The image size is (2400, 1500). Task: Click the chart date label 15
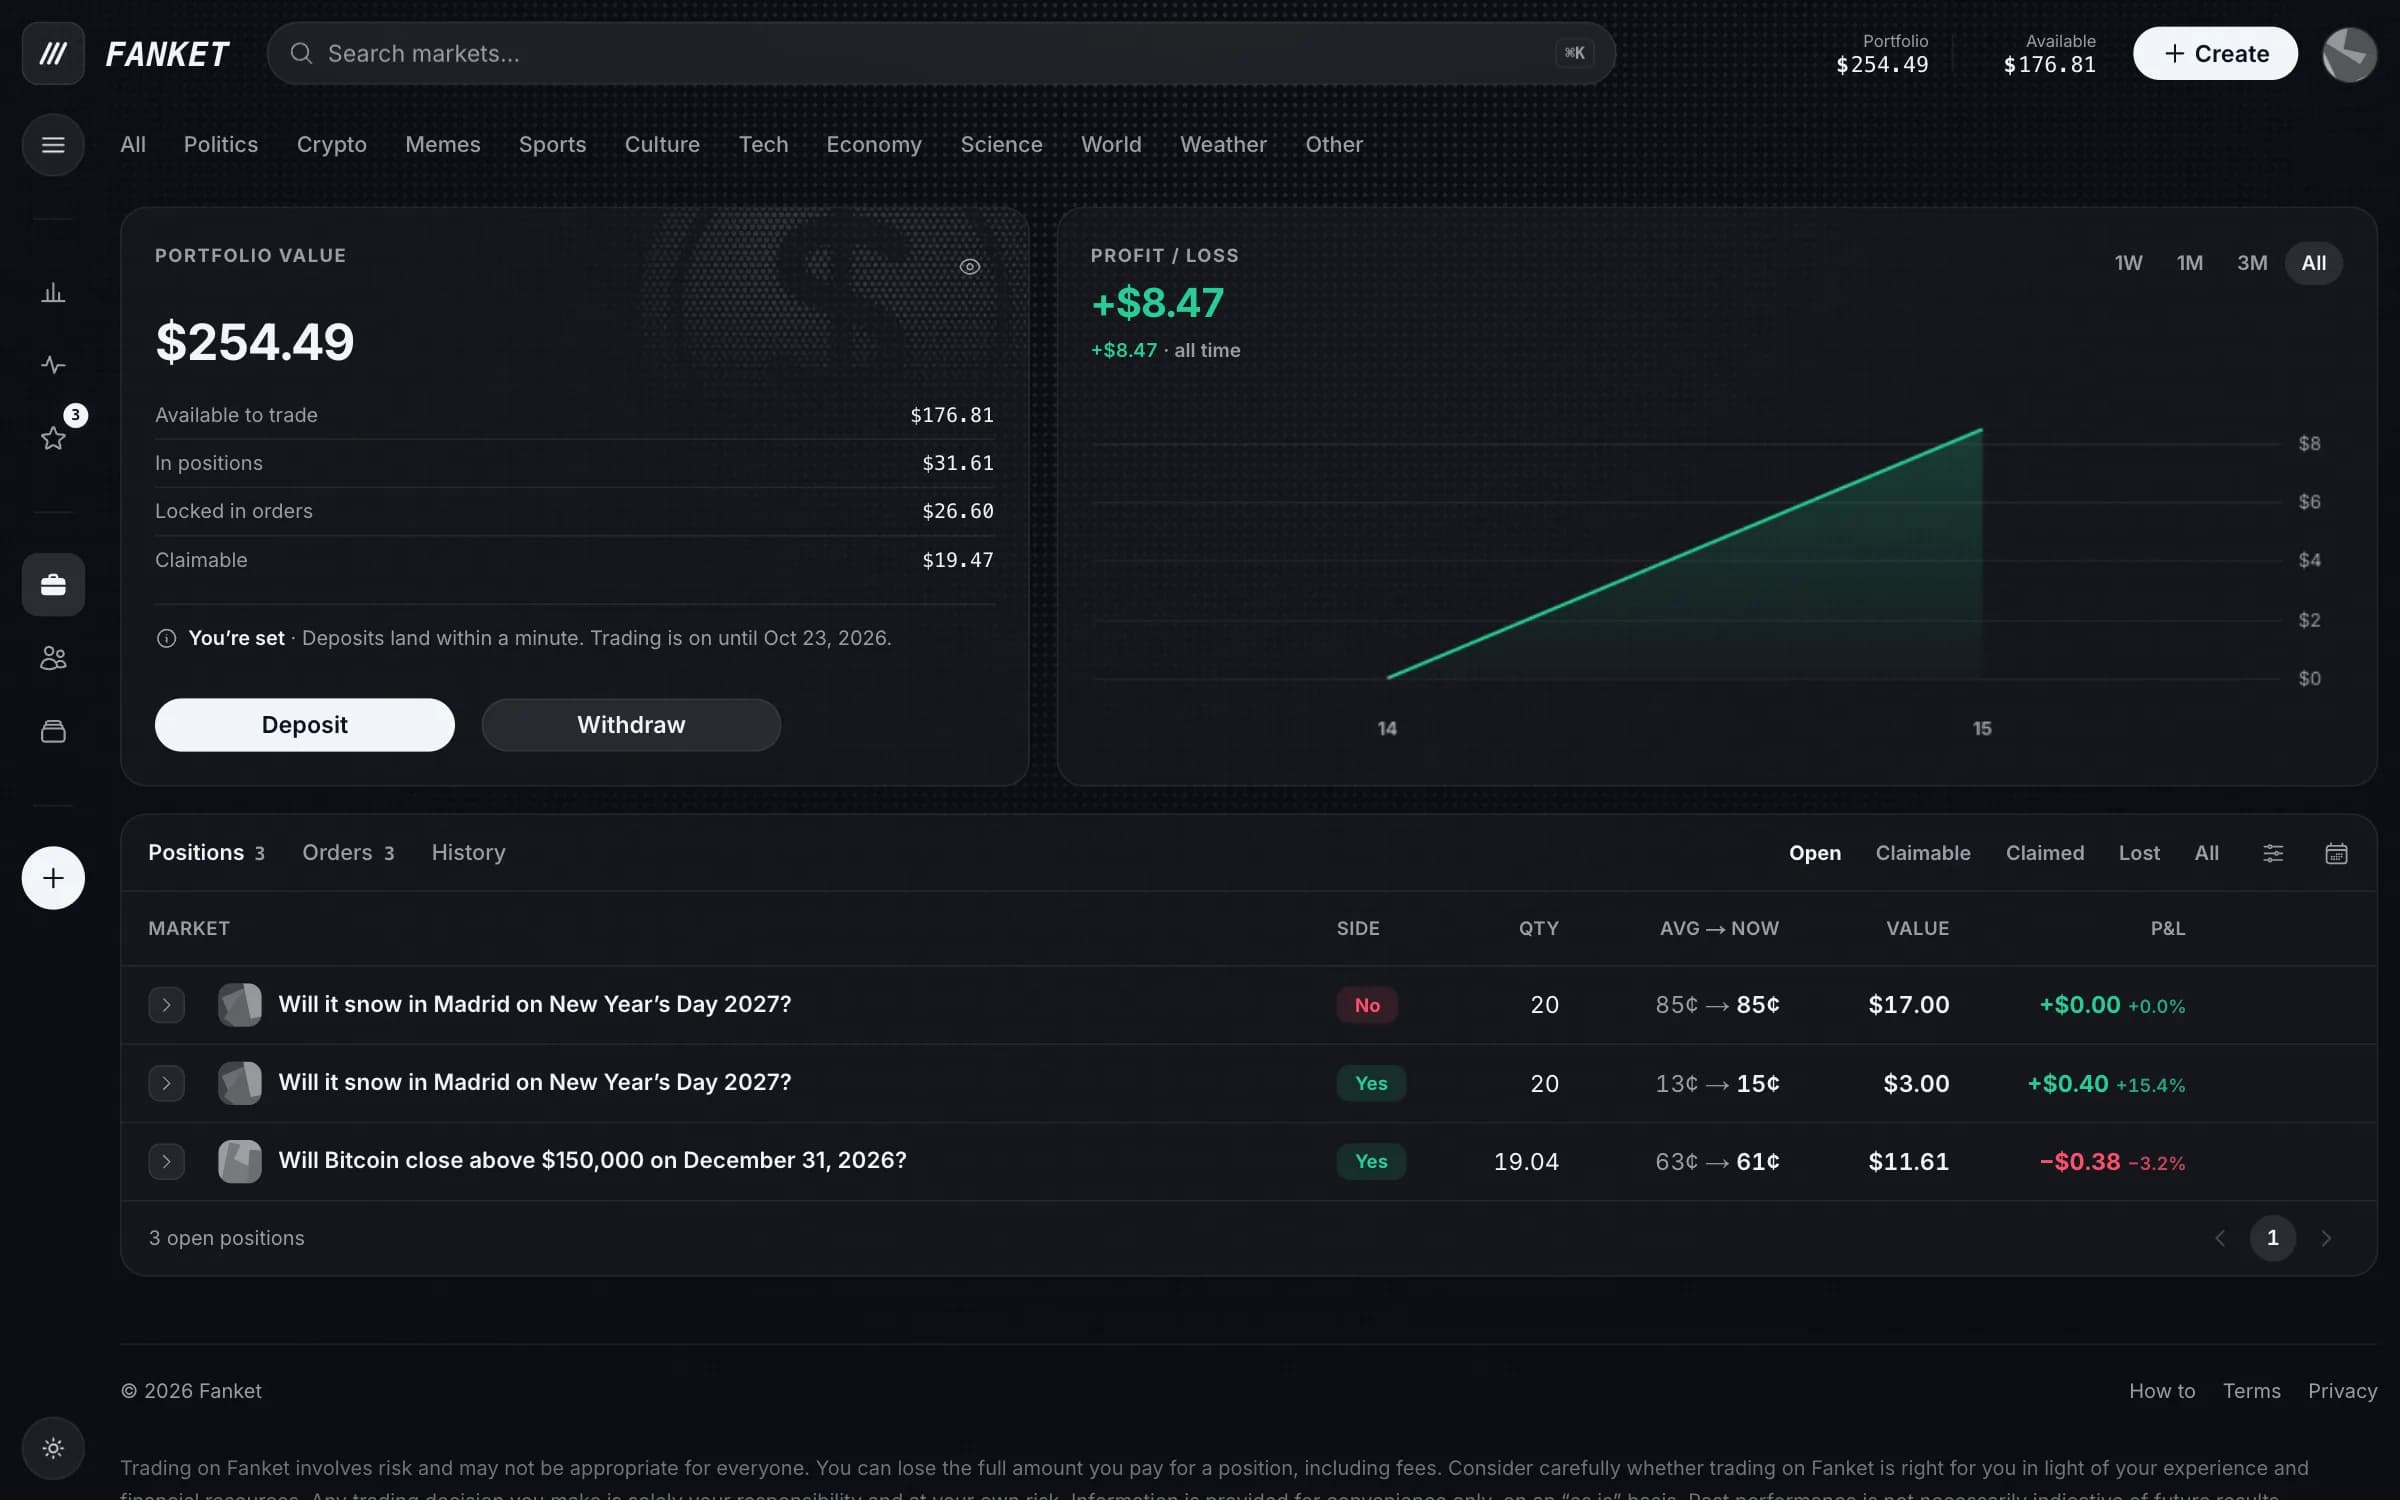pos(1981,729)
